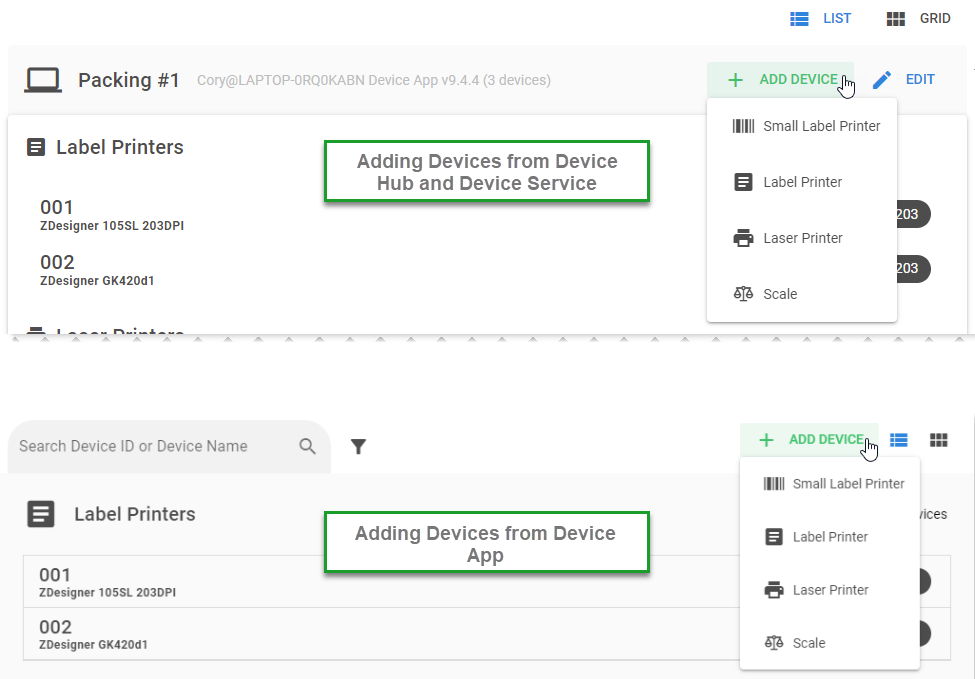This screenshot has height=679, width=975.
Task: Switch to GRID view using labeled GRID toggle
Action: pyautogui.click(x=918, y=19)
